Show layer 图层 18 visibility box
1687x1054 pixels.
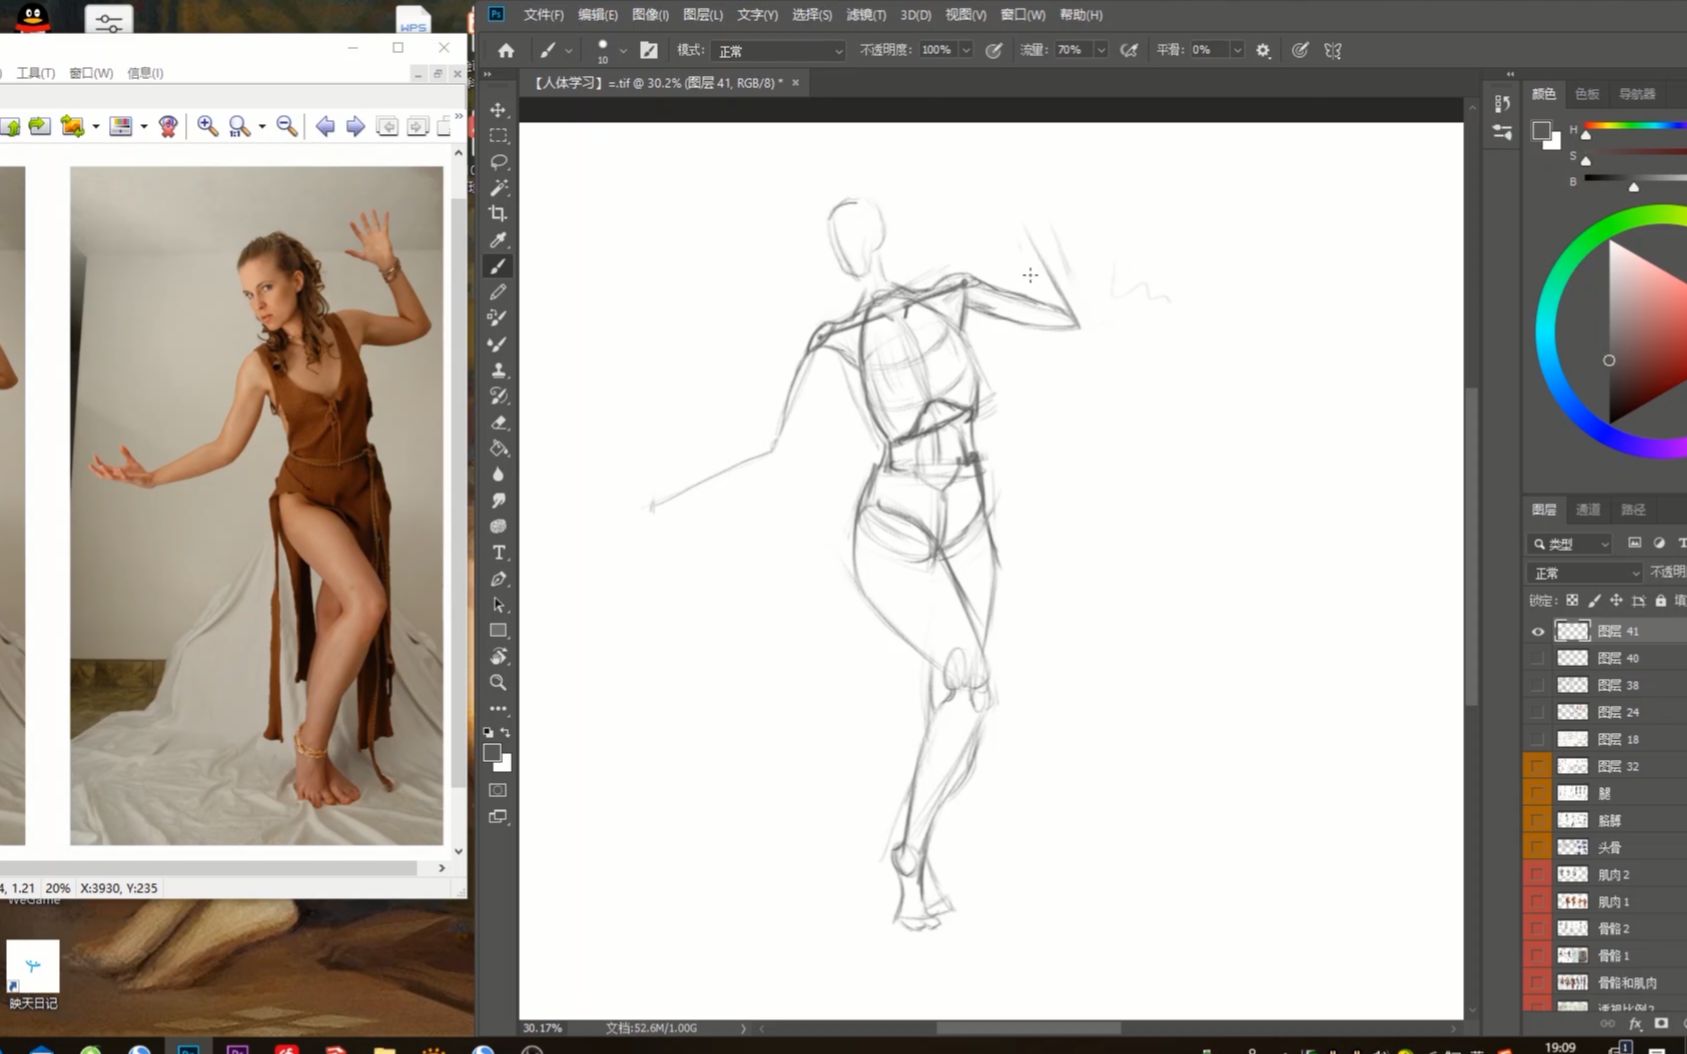[1538, 739]
